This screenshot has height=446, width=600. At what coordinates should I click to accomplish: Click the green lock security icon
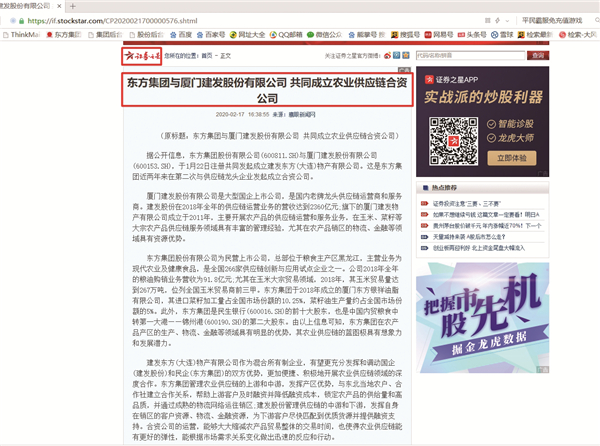click(x=21, y=21)
